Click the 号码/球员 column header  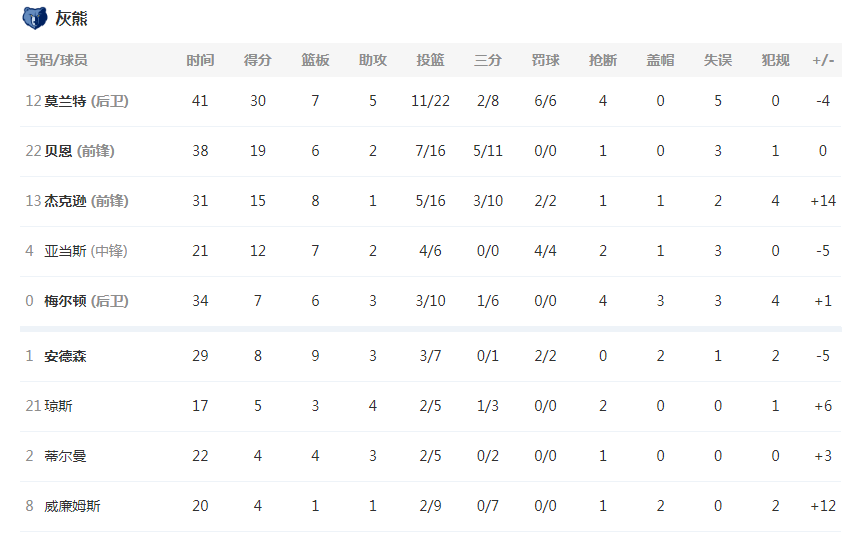[56, 60]
